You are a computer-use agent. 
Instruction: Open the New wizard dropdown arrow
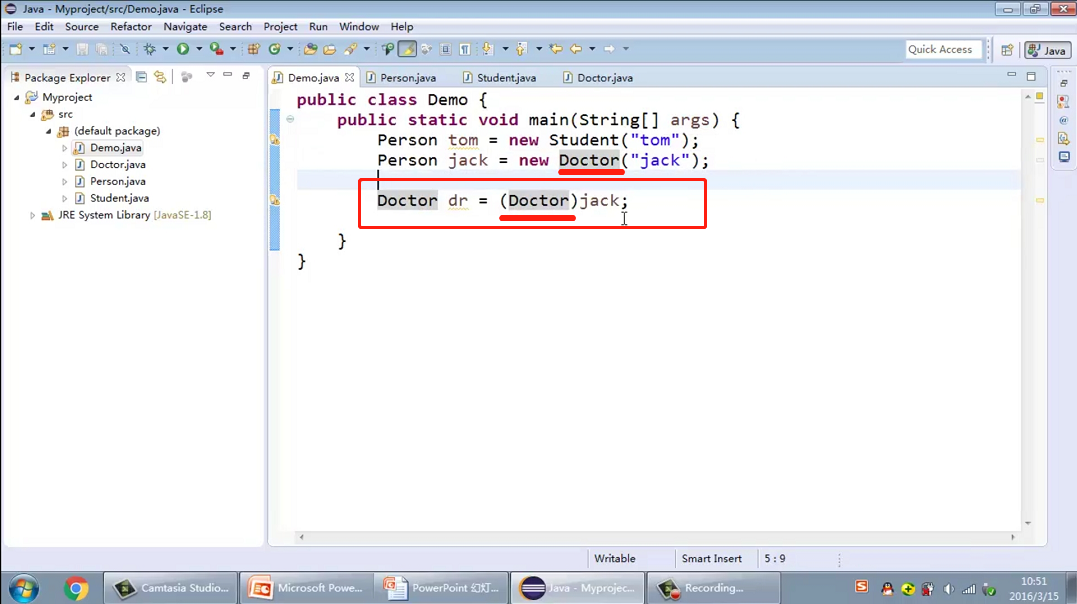[32, 49]
